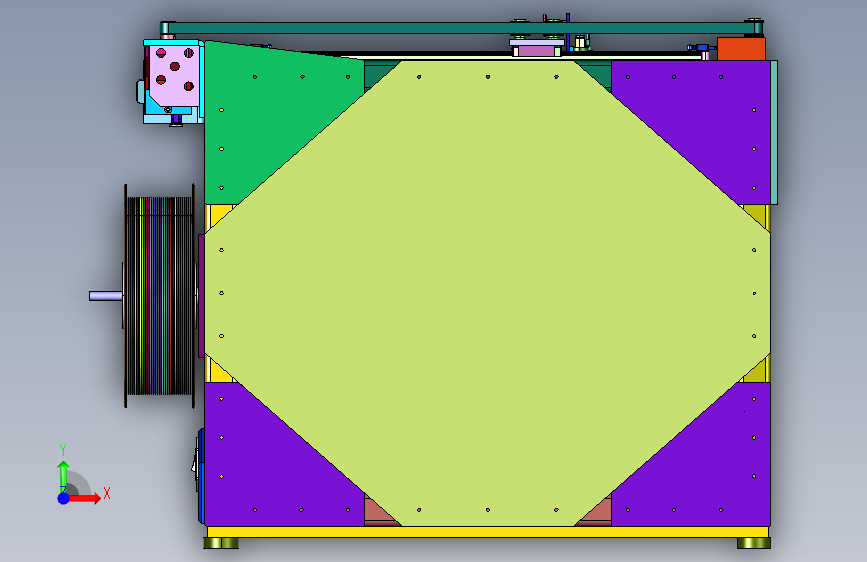Image resolution: width=867 pixels, height=562 pixels.
Task: Click the blue Z axis ball of the triad
Action: click(64, 498)
